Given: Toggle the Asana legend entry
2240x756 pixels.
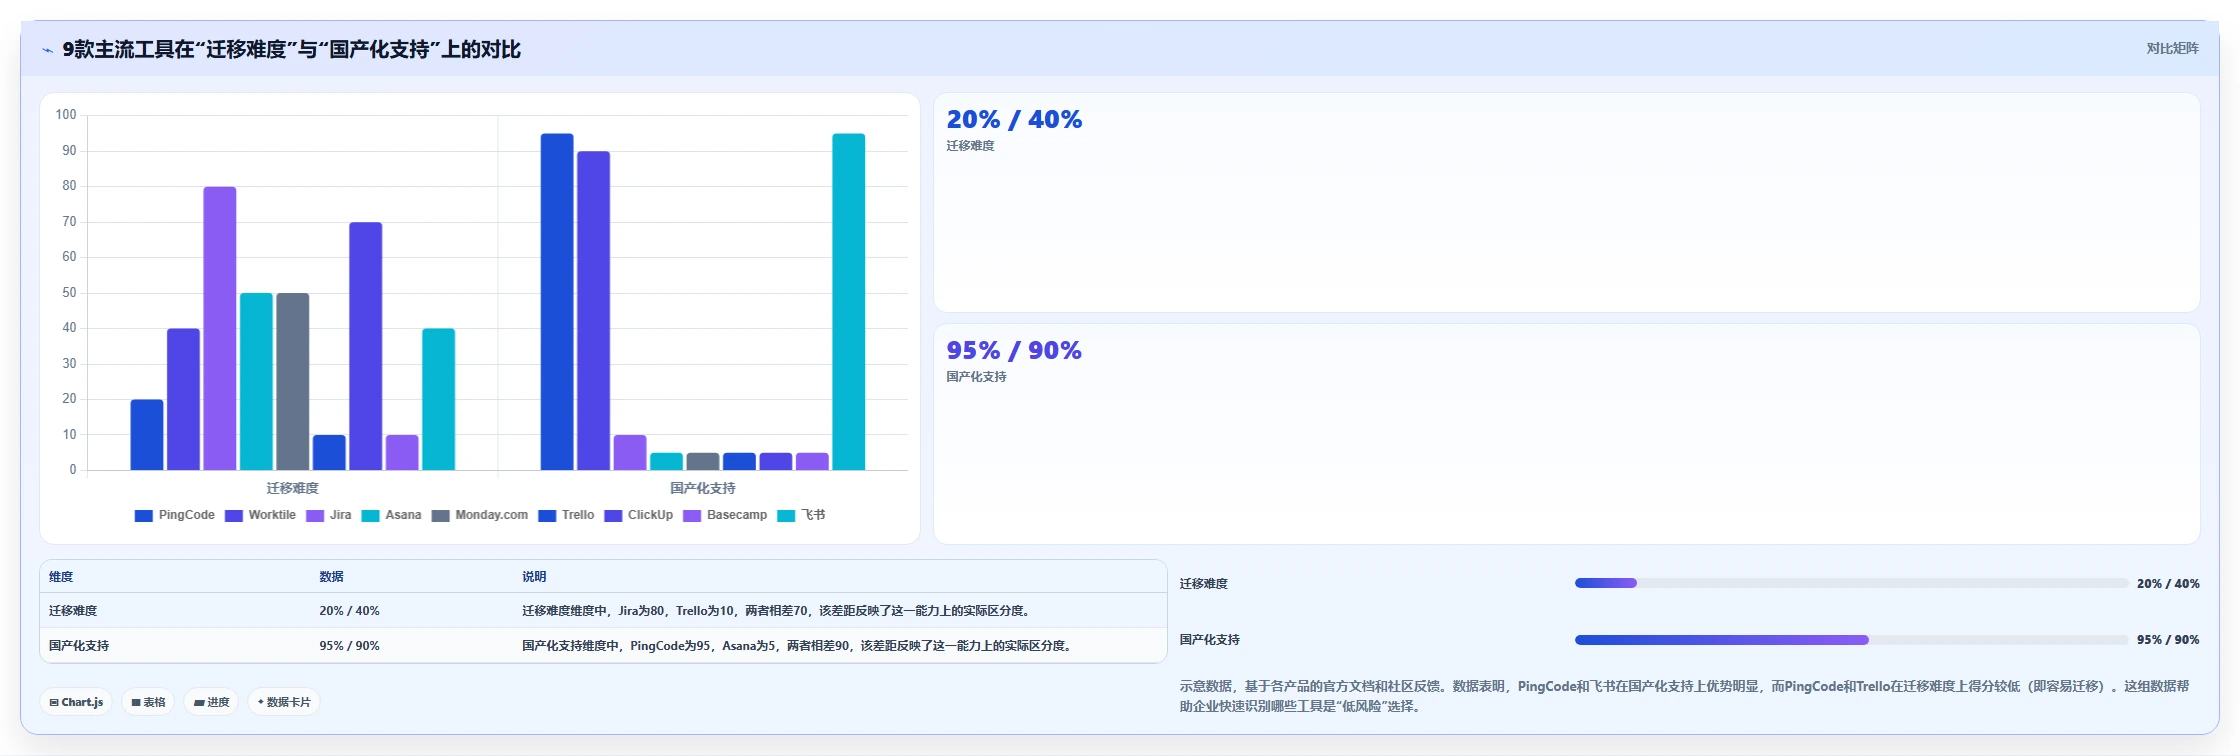Looking at the screenshot, I should 391,515.
